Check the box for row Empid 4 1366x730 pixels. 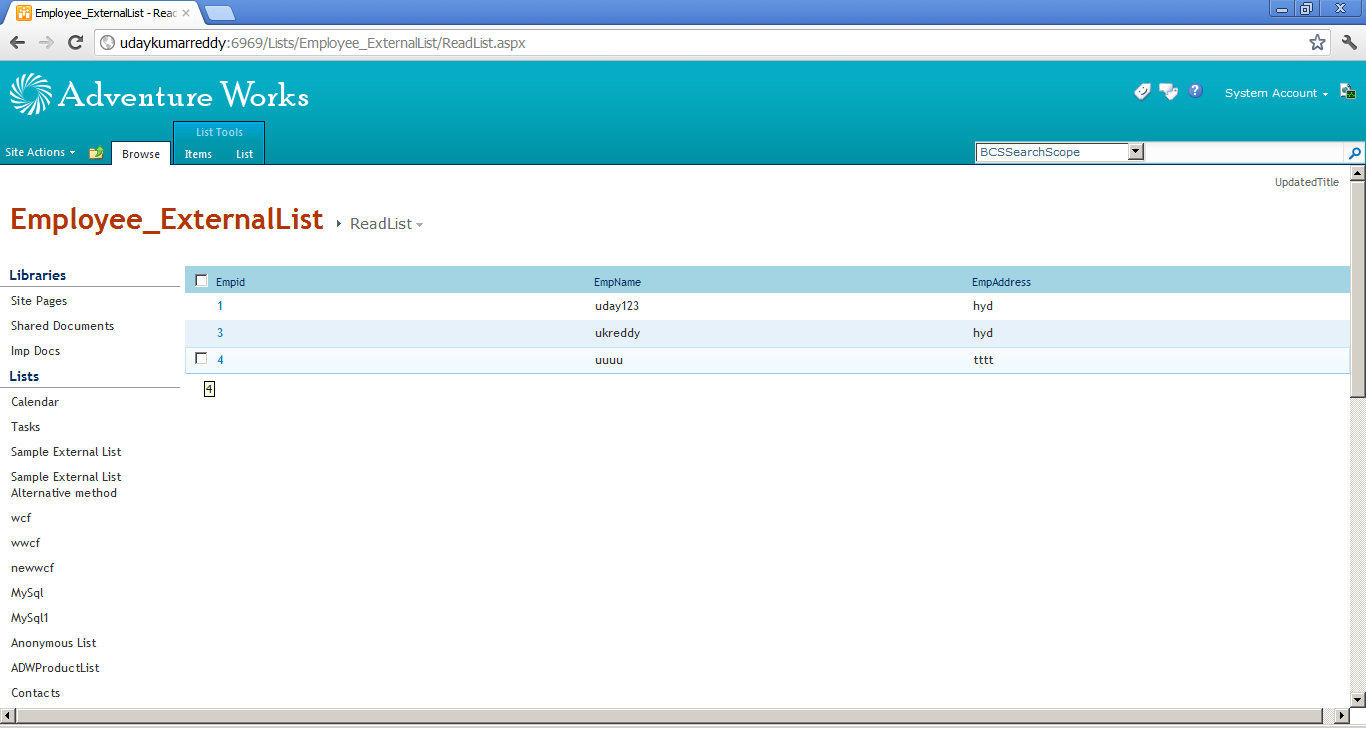(x=201, y=358)
